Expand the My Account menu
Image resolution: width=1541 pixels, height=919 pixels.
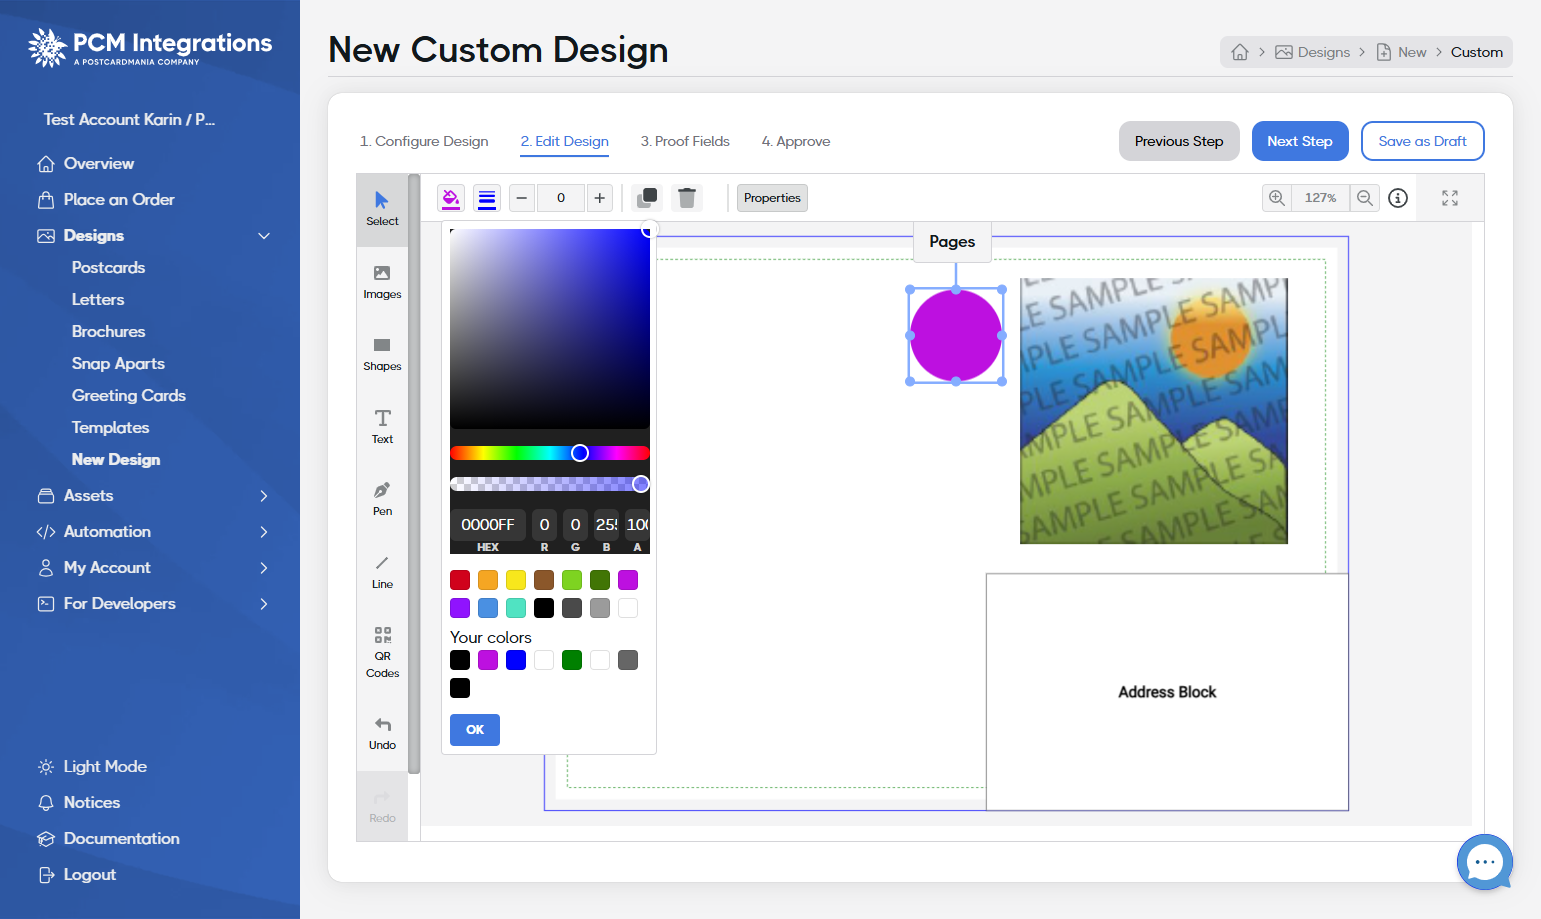click(264, 568)
